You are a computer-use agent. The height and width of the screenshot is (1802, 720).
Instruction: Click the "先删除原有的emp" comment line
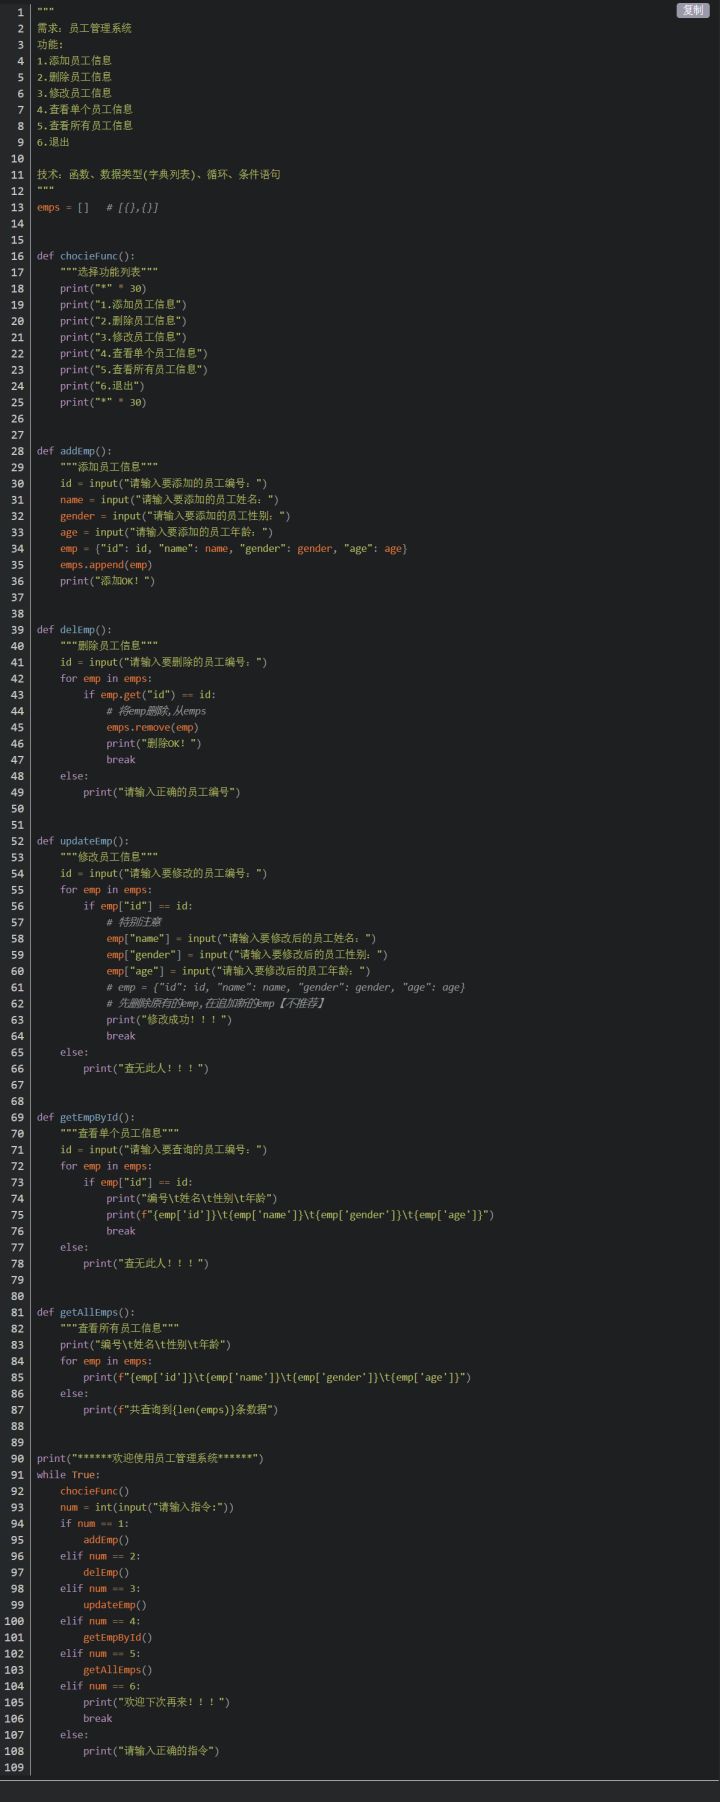(x=215, y=1003)
